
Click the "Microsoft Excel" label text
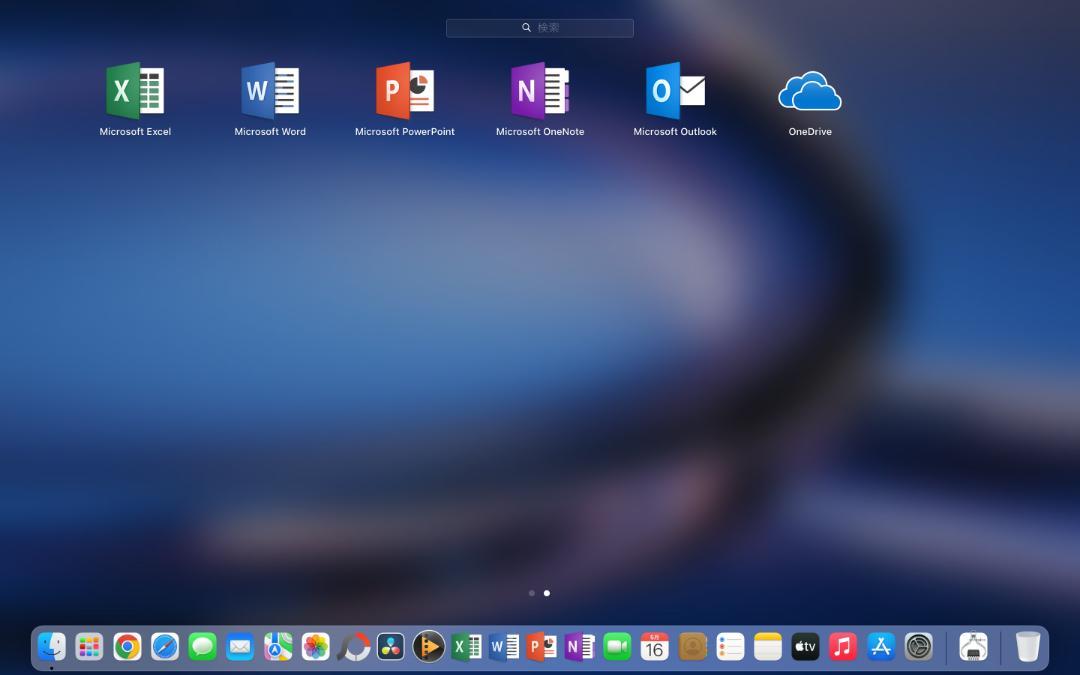[135, 132]
